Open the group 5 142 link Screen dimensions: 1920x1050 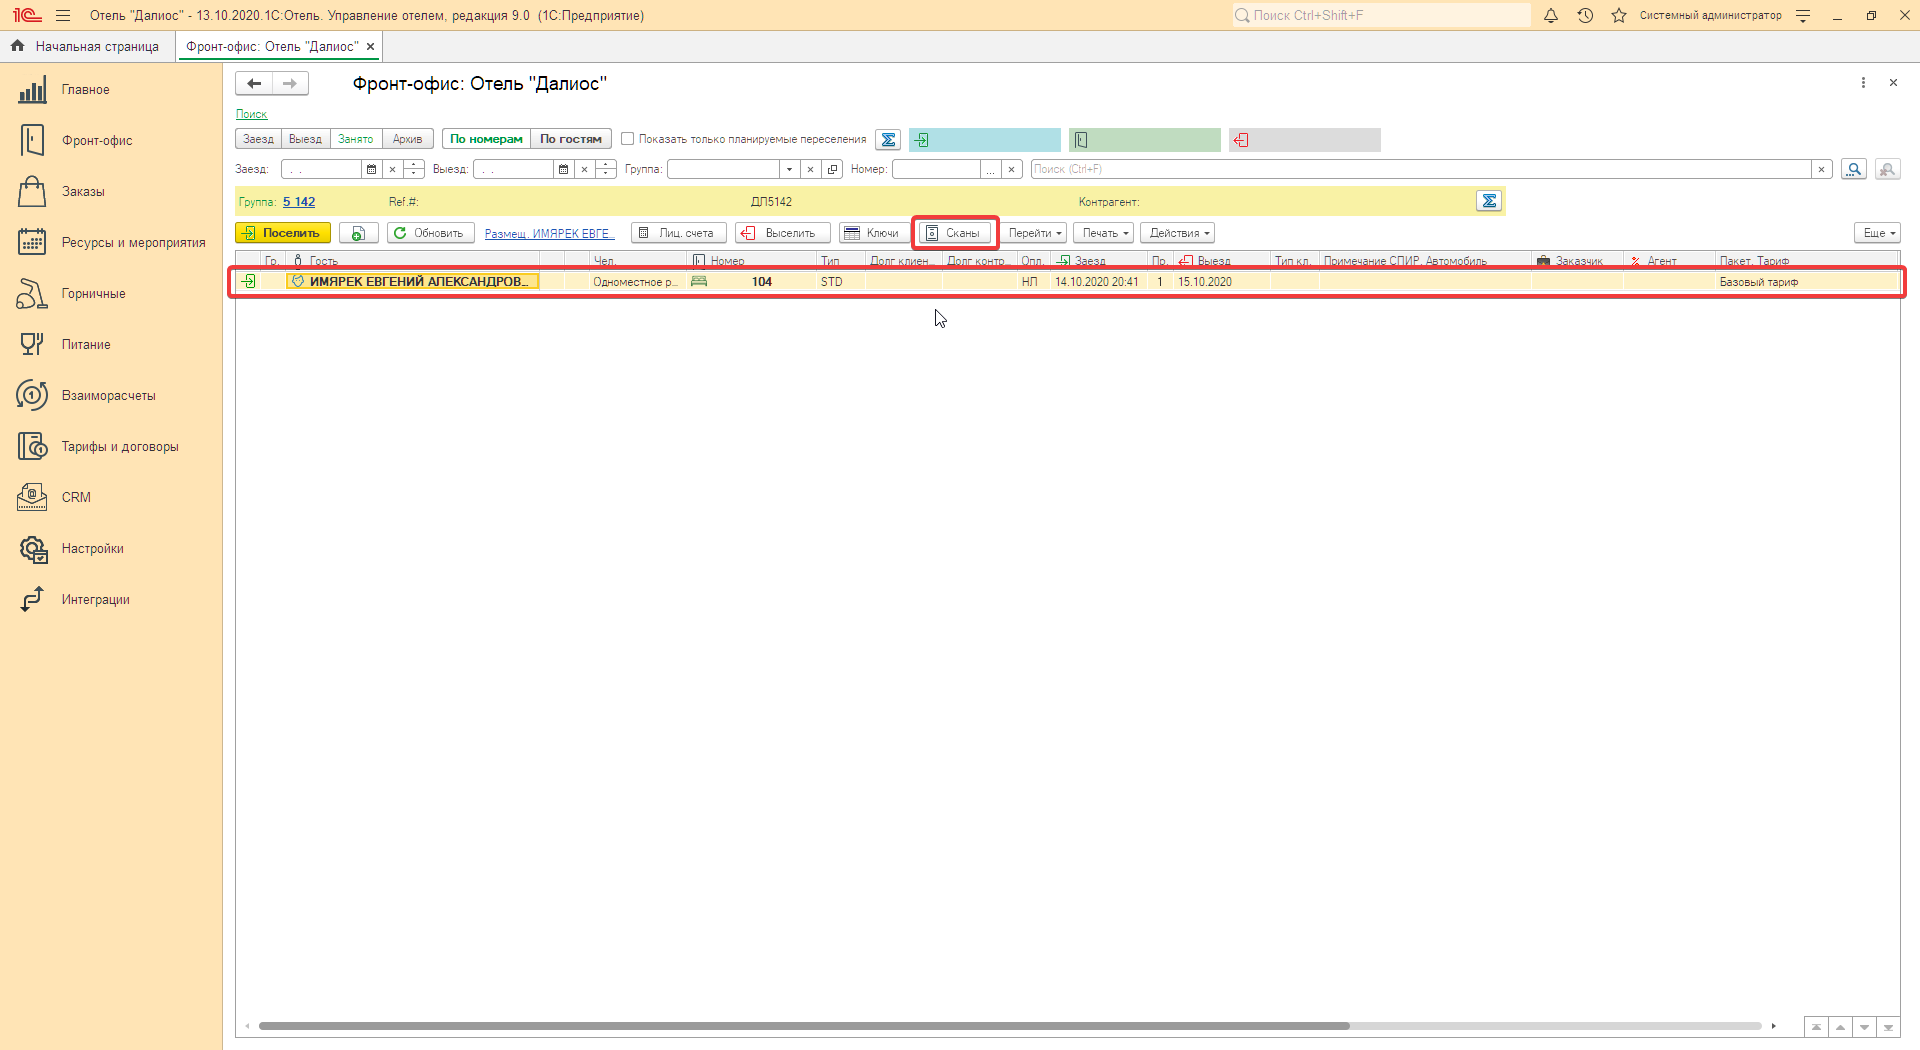(299, 202)
